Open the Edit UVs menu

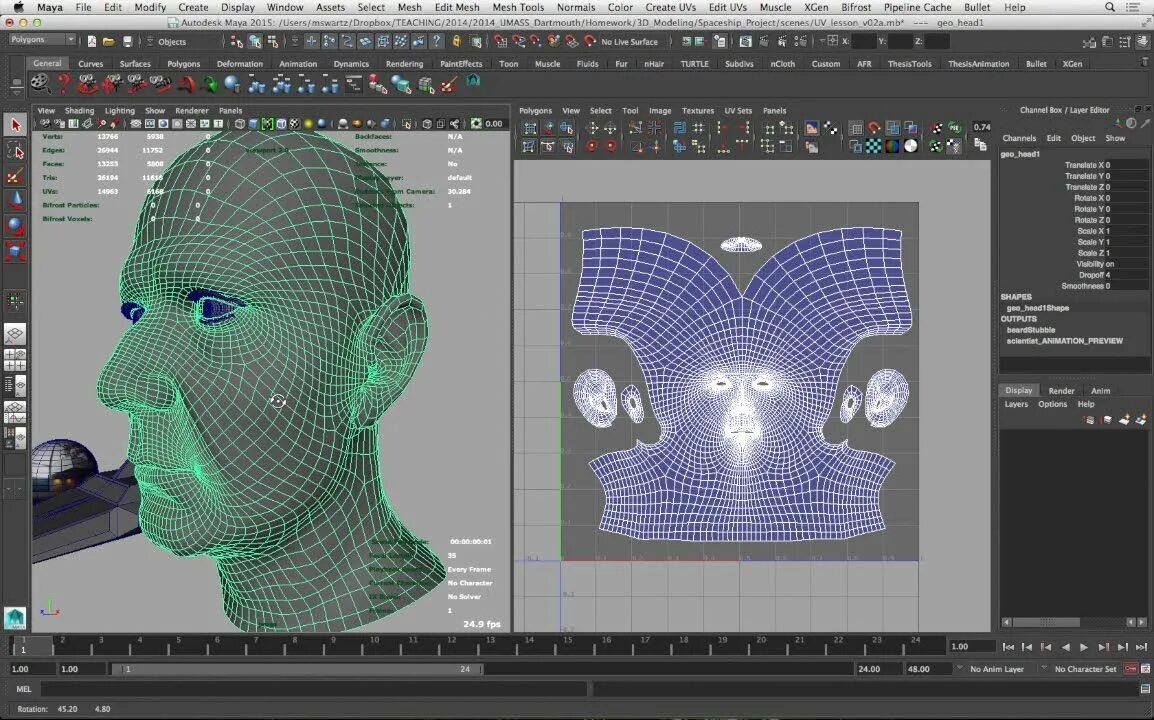point(727,7)
